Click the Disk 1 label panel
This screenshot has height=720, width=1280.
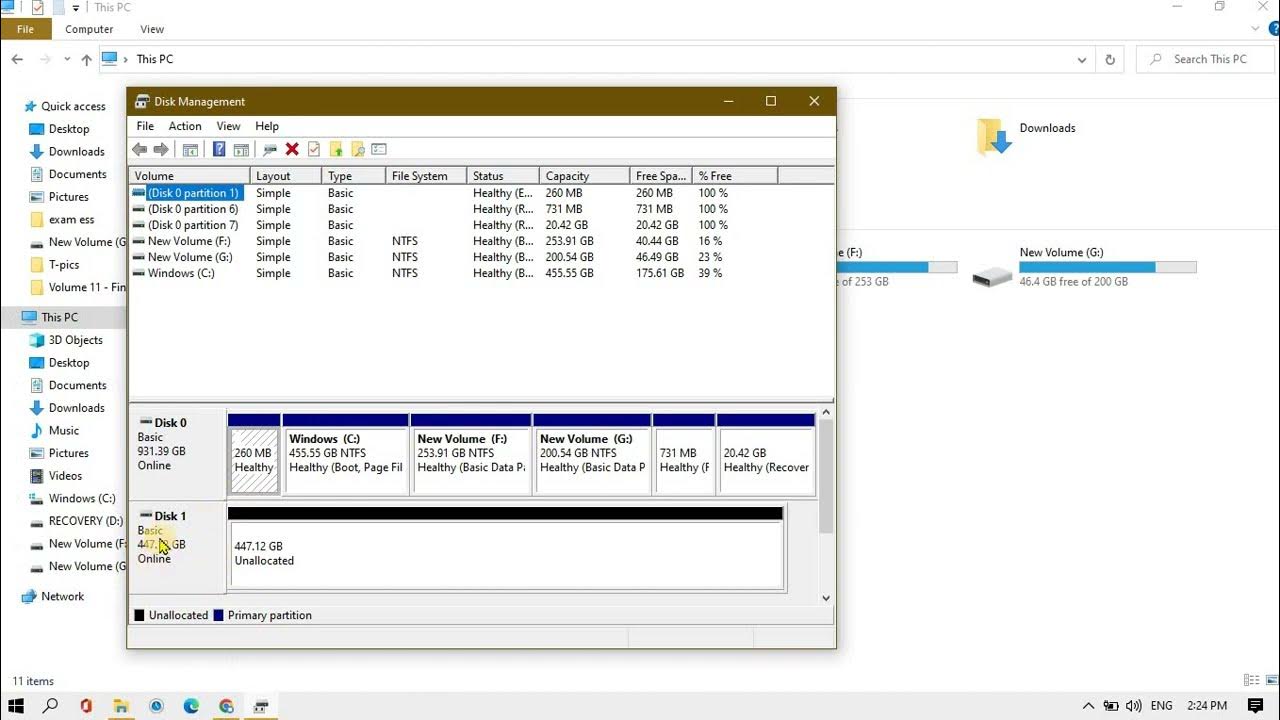179,548
